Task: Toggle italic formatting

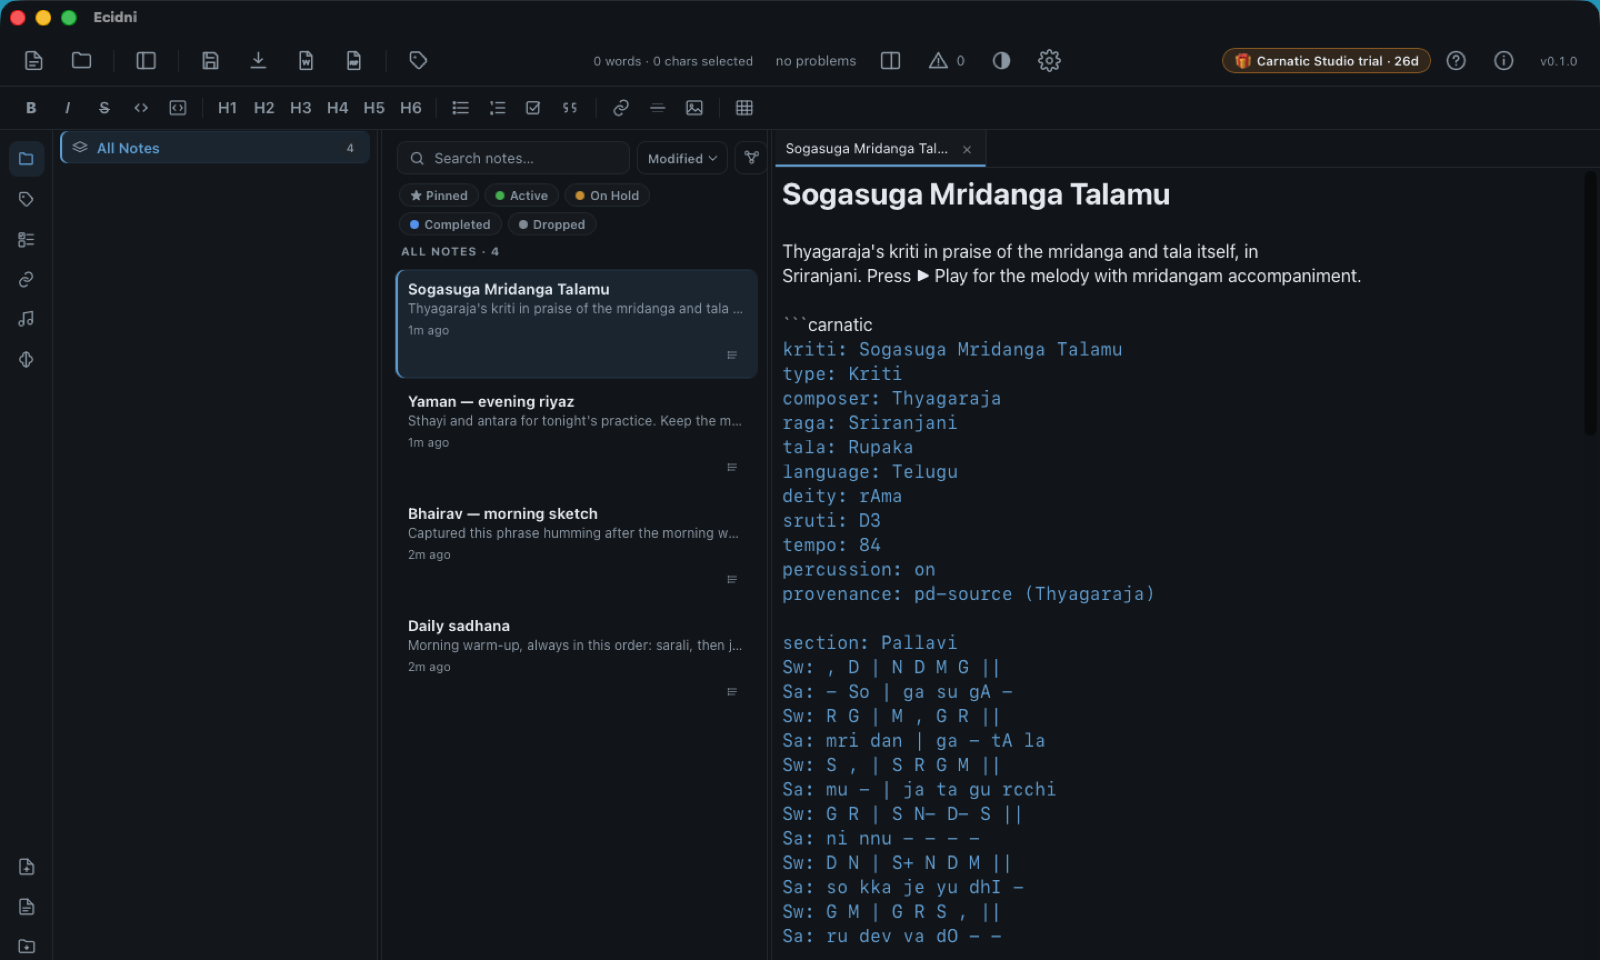Action: click(67, 108)
